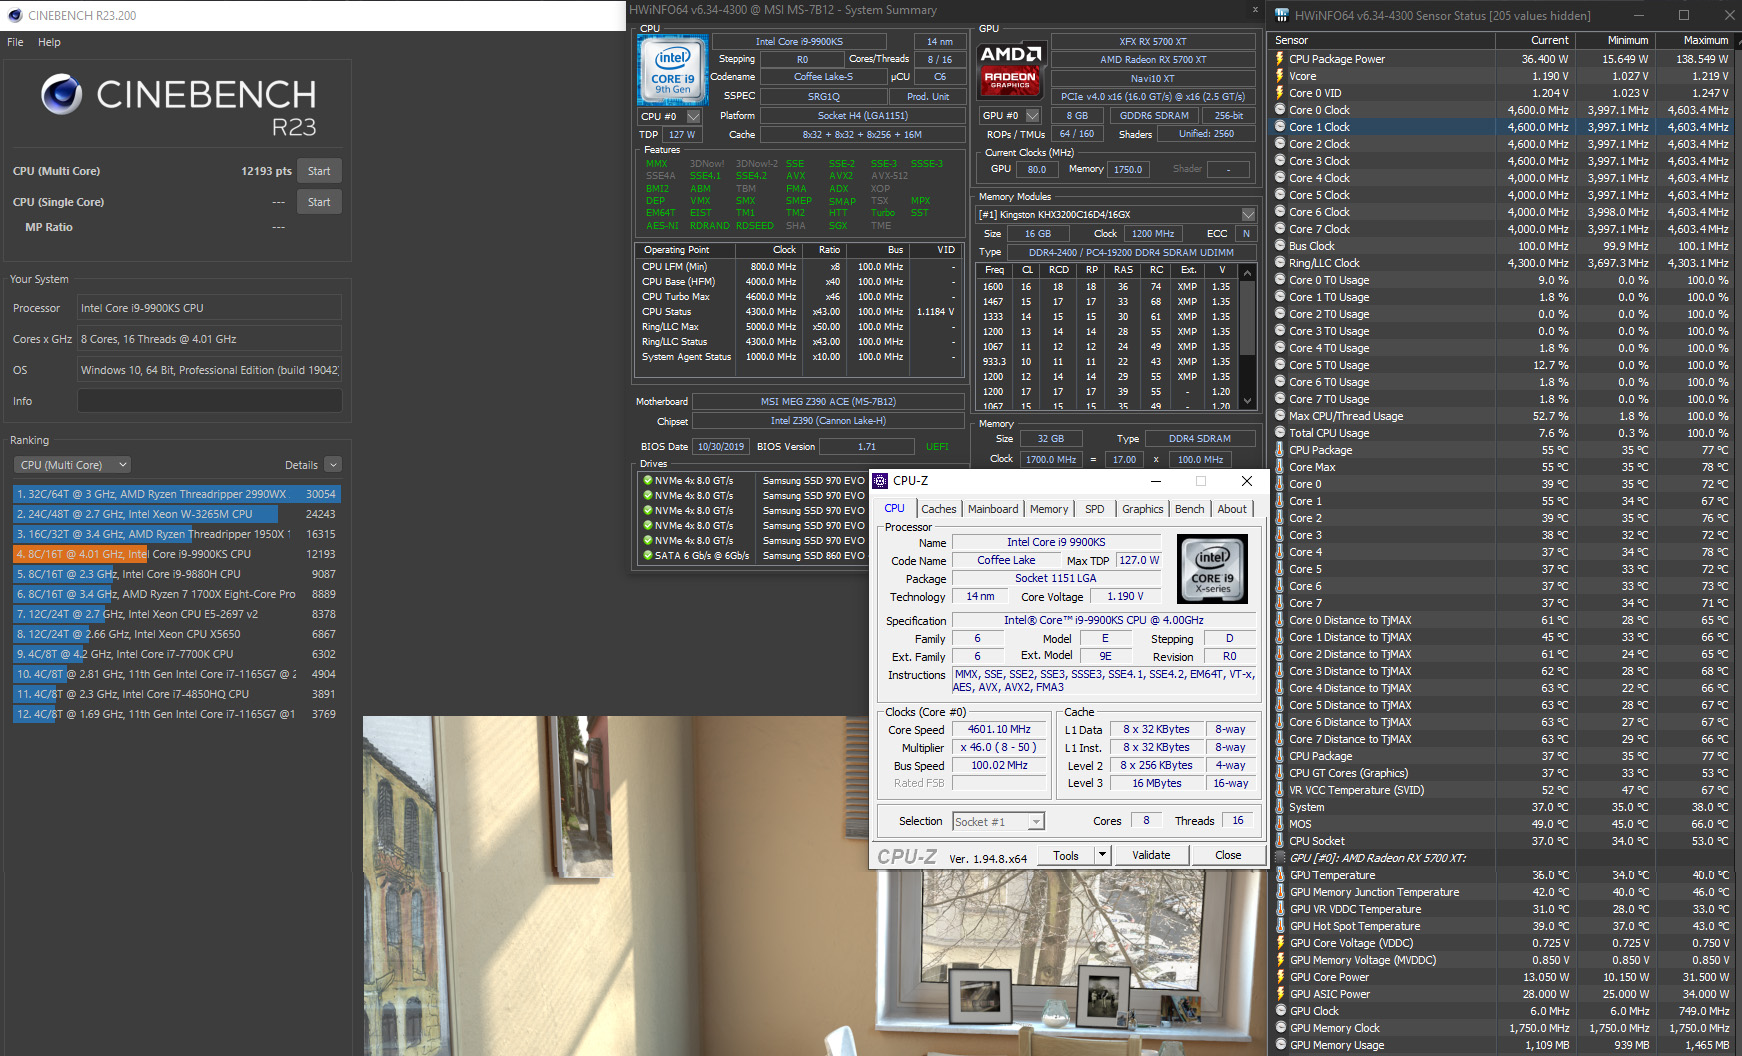This screenshot has height=1056, width=1742.
Task: Click the Core i9 X-series badge in CPU-Z
Action: [1212, 569]
